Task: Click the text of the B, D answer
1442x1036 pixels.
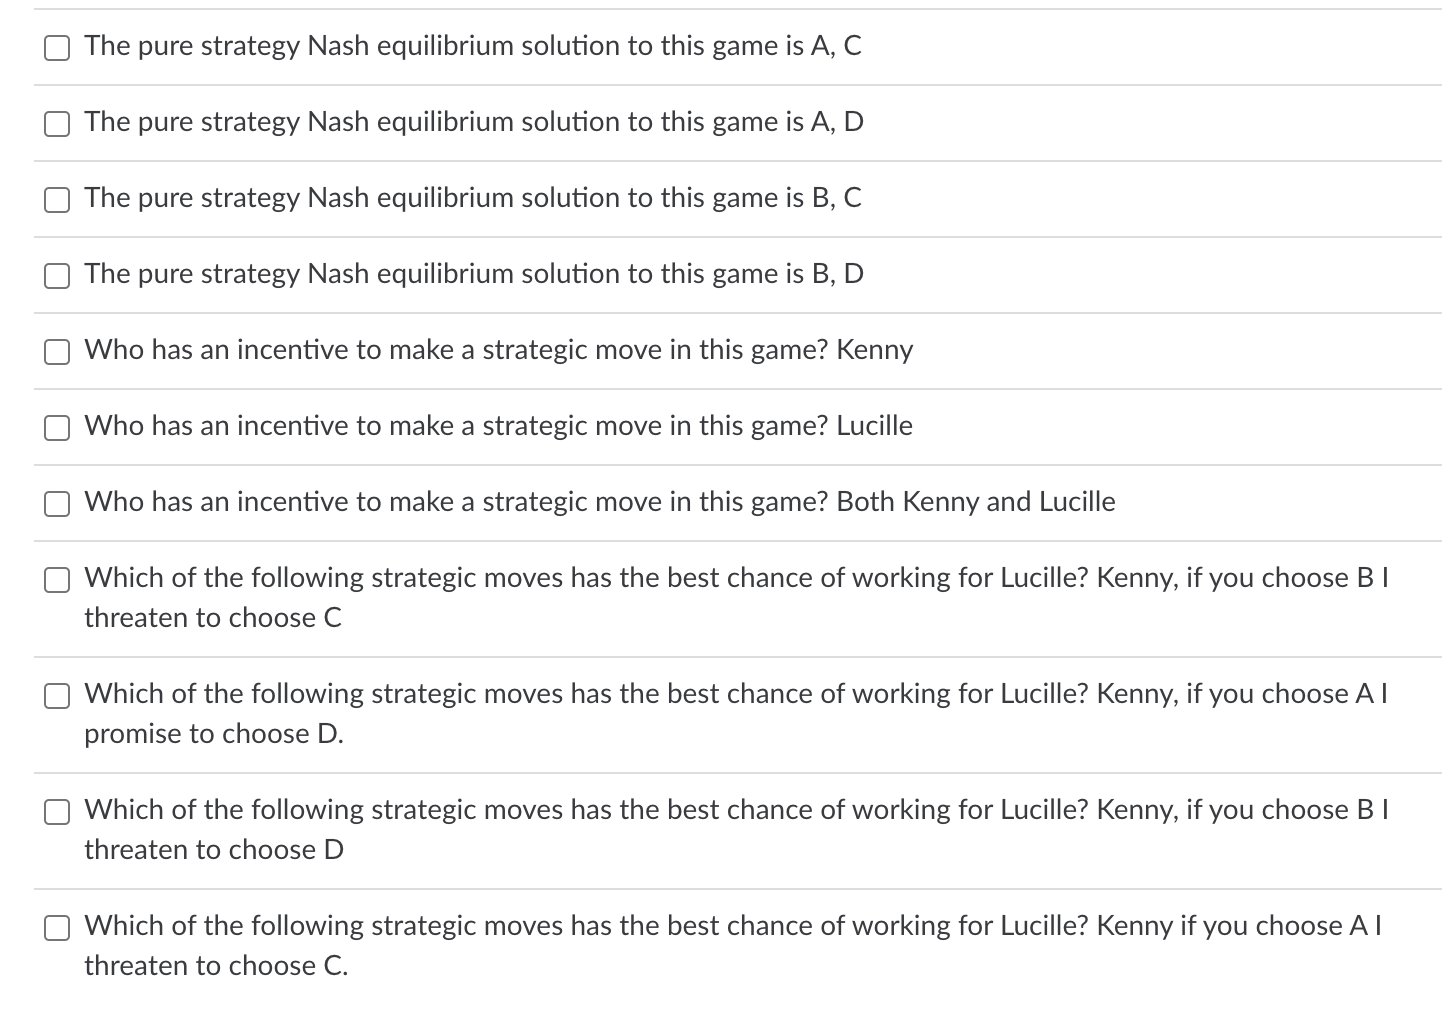Action: coord(474,275)
